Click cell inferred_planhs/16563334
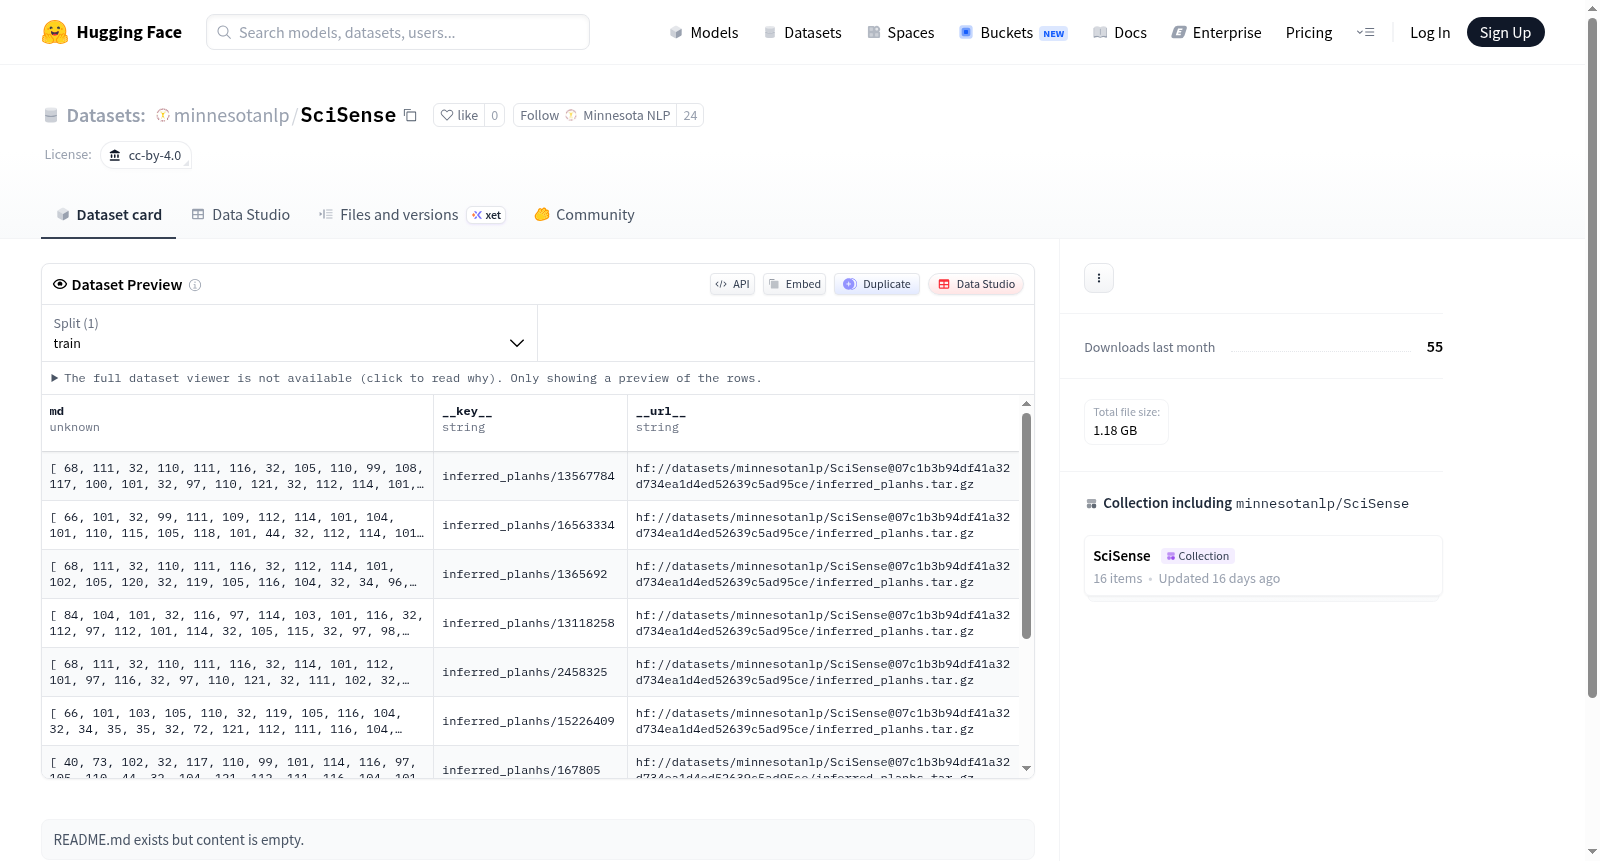The height and width of the screenshot is (861, 1600). (x=530, y=525)
